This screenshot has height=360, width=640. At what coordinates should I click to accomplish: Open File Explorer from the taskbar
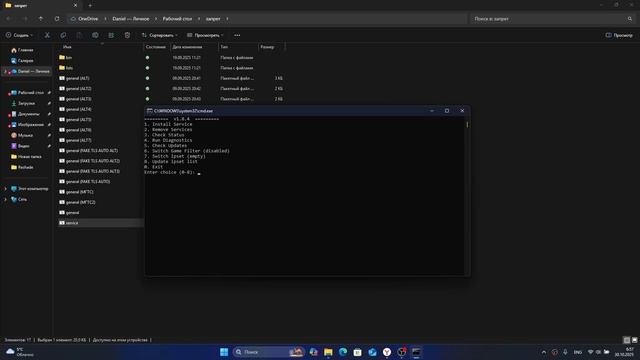tap(328, 352)
